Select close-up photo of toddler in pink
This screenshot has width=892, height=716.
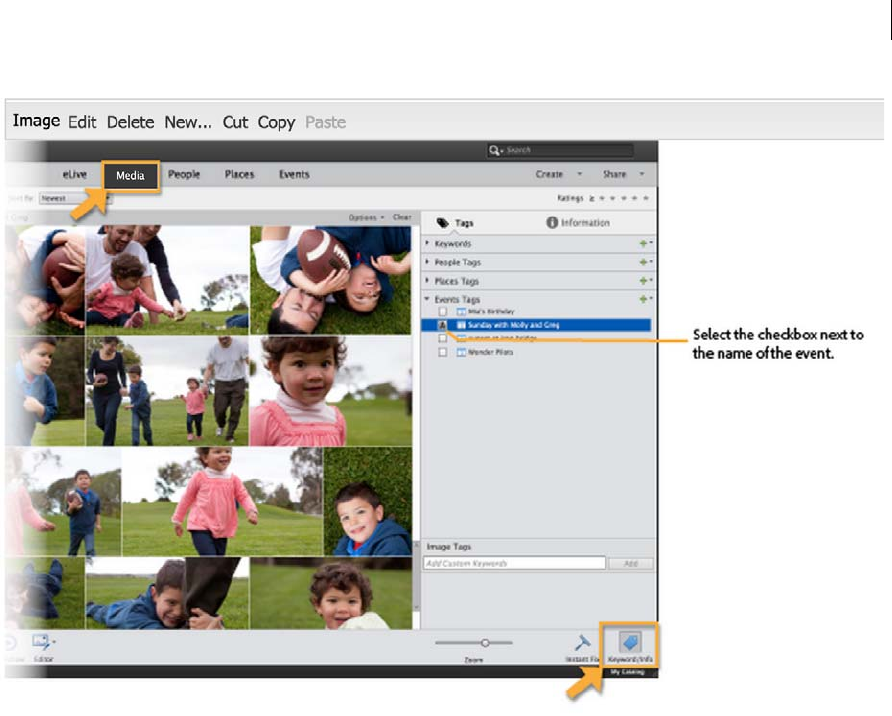(331, 391)
